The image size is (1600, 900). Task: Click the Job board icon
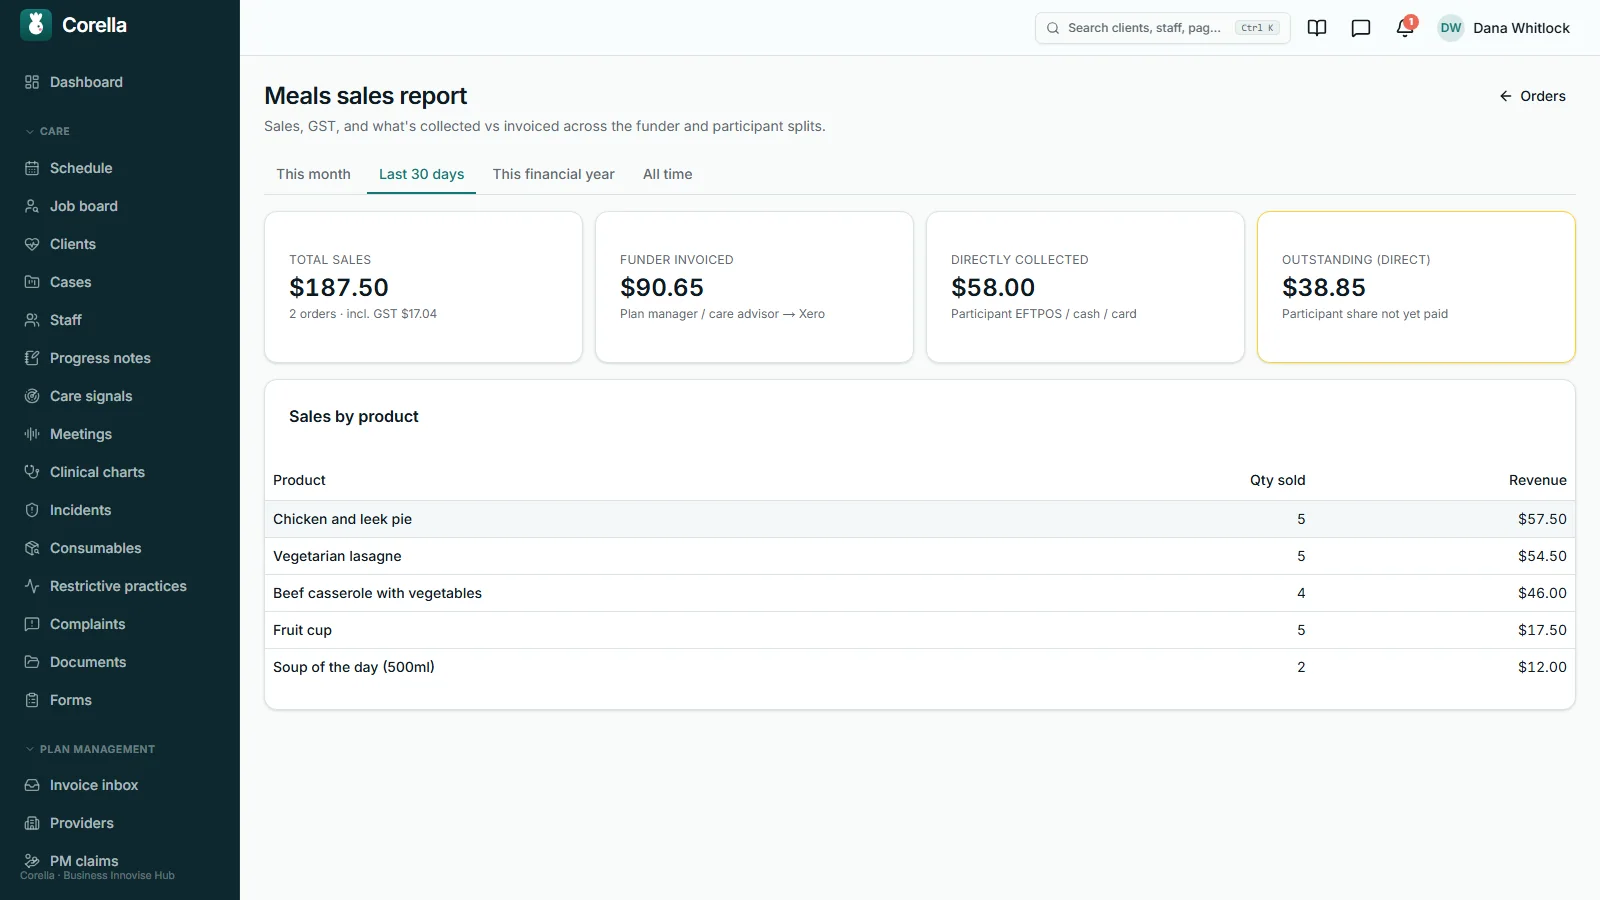tap(32, 206)
